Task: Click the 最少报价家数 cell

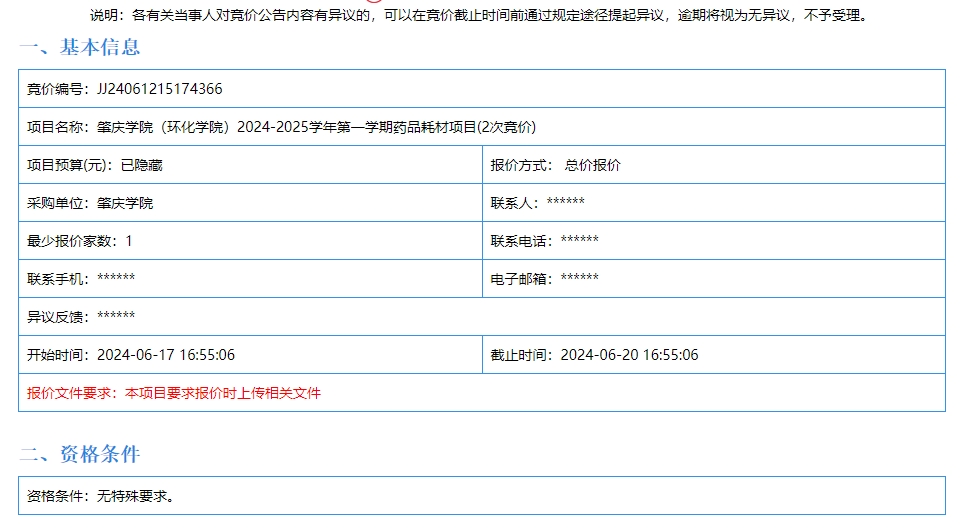Action: pyautogui.click(x=79, y=241)
